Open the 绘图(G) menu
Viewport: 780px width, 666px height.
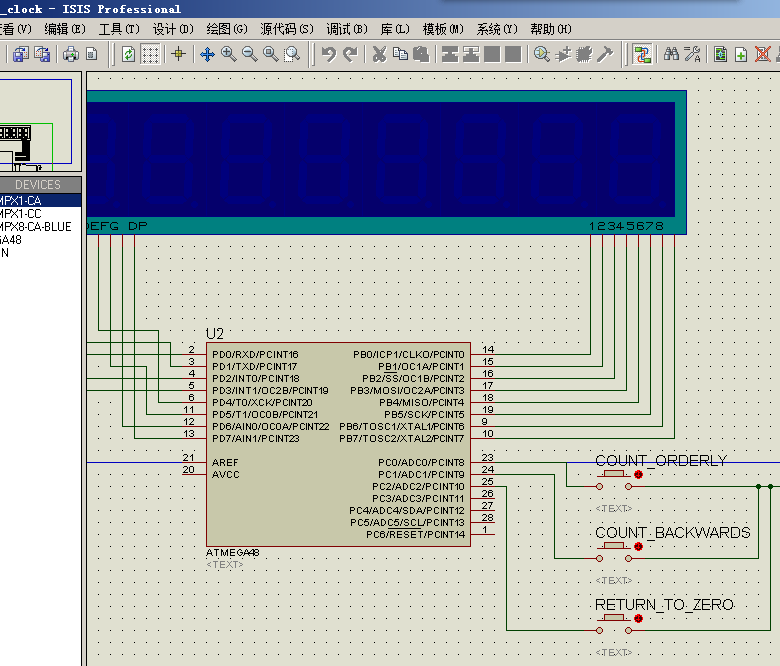[228, 29]
